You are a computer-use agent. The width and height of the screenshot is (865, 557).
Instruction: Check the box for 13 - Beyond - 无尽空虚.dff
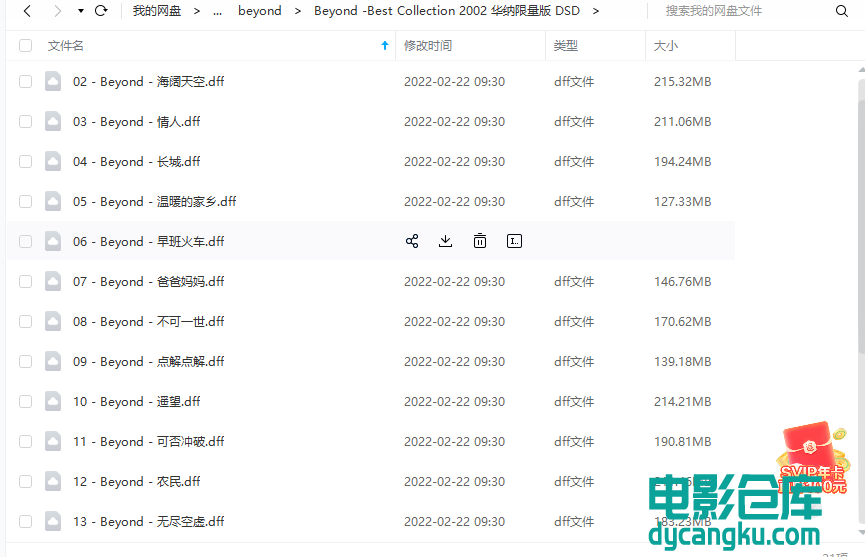(x=25, y=521)
